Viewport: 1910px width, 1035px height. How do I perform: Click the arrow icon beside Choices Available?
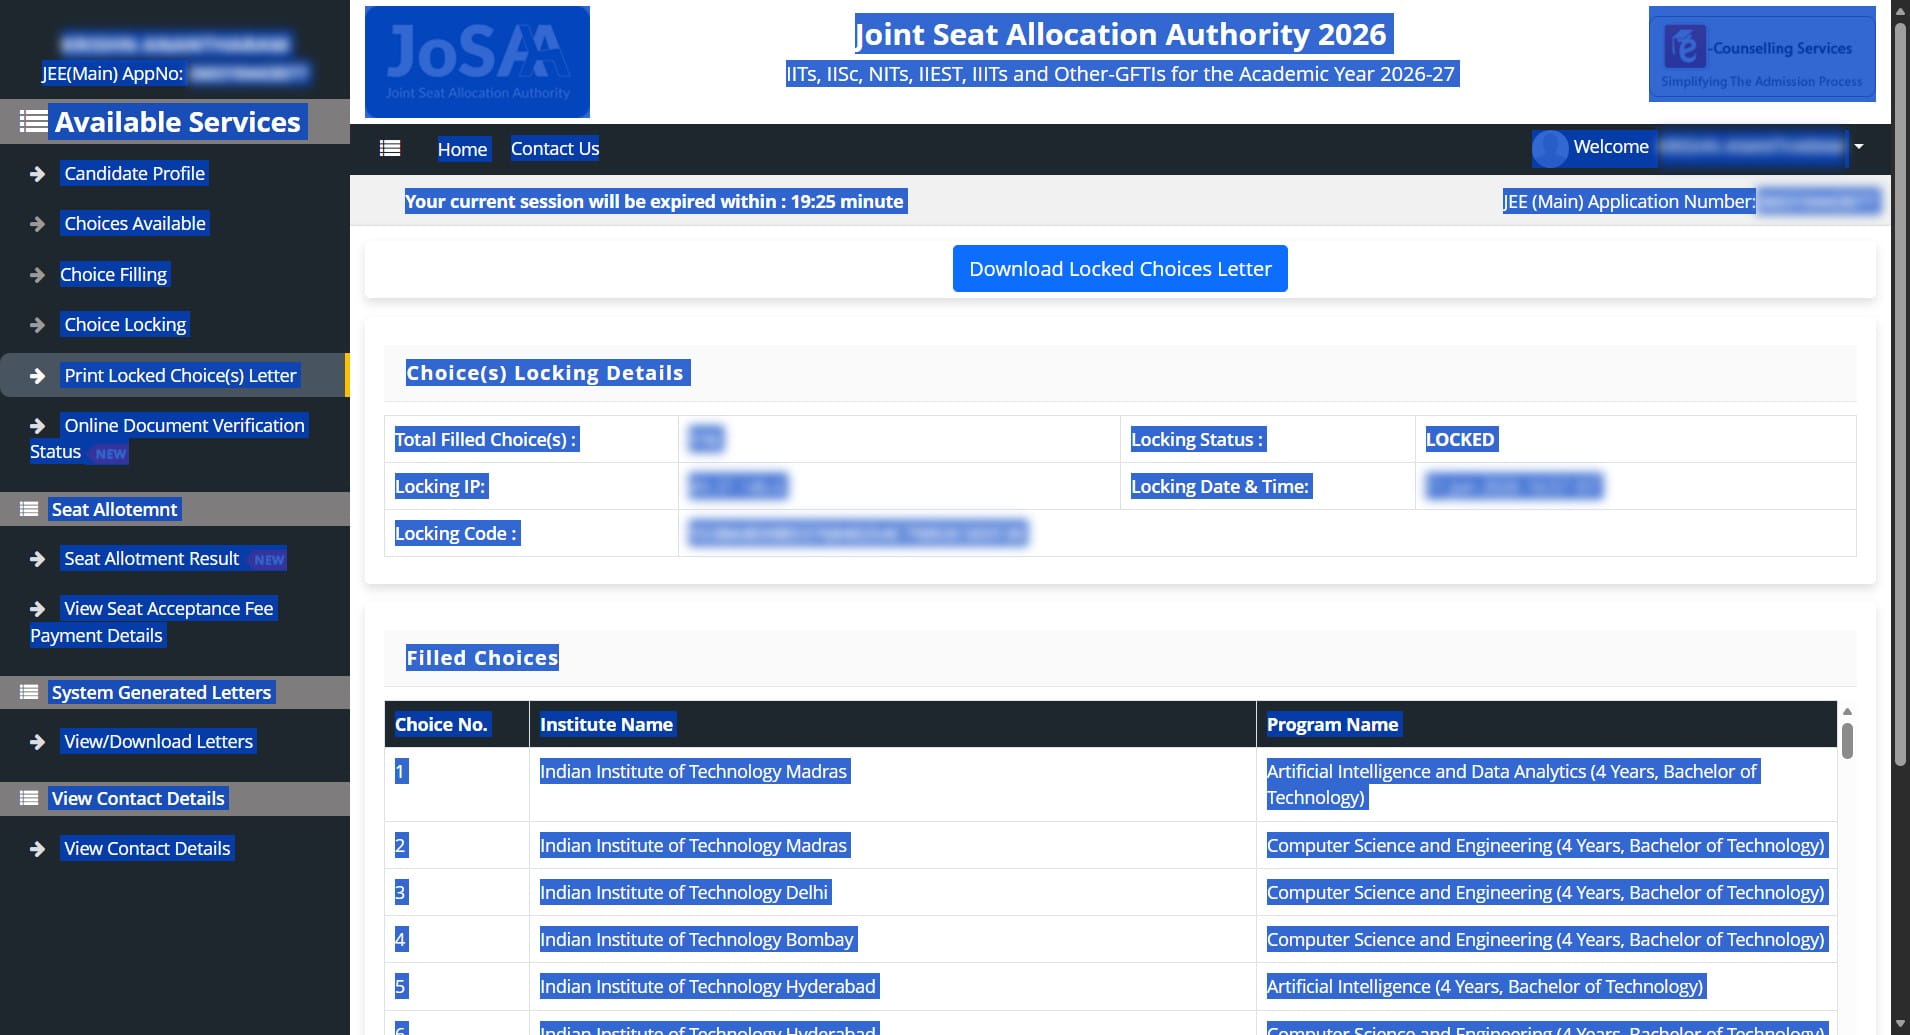(x=38, y=224)
